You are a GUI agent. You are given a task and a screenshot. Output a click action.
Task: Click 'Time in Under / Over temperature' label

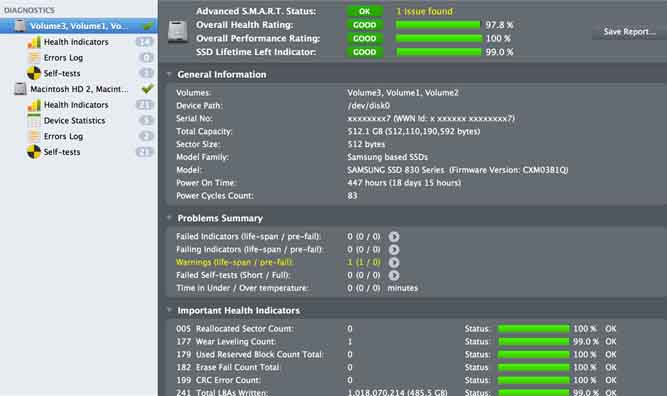point(242,288)
